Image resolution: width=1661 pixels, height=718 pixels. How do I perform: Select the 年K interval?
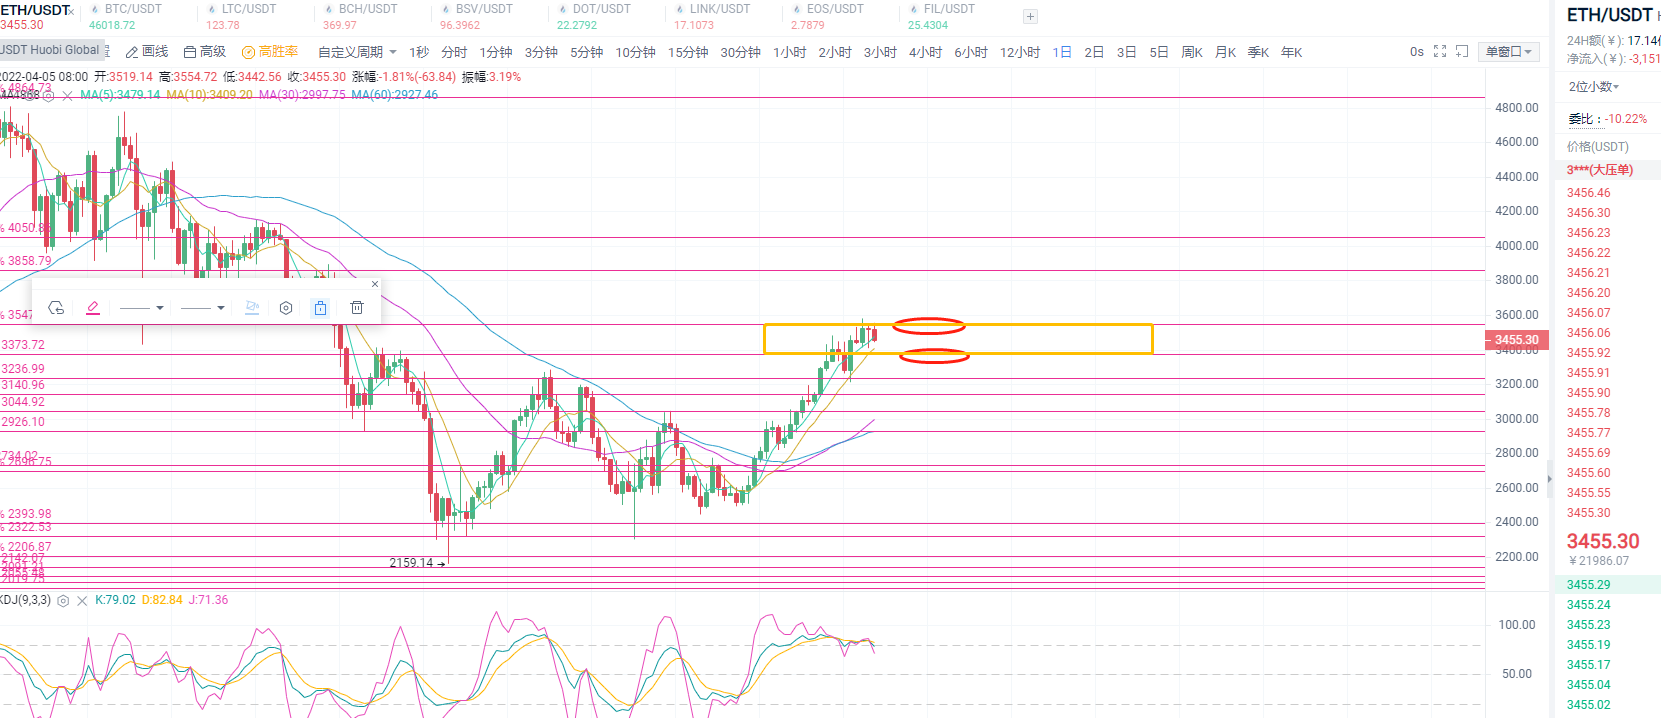[x=1292, y=52]
